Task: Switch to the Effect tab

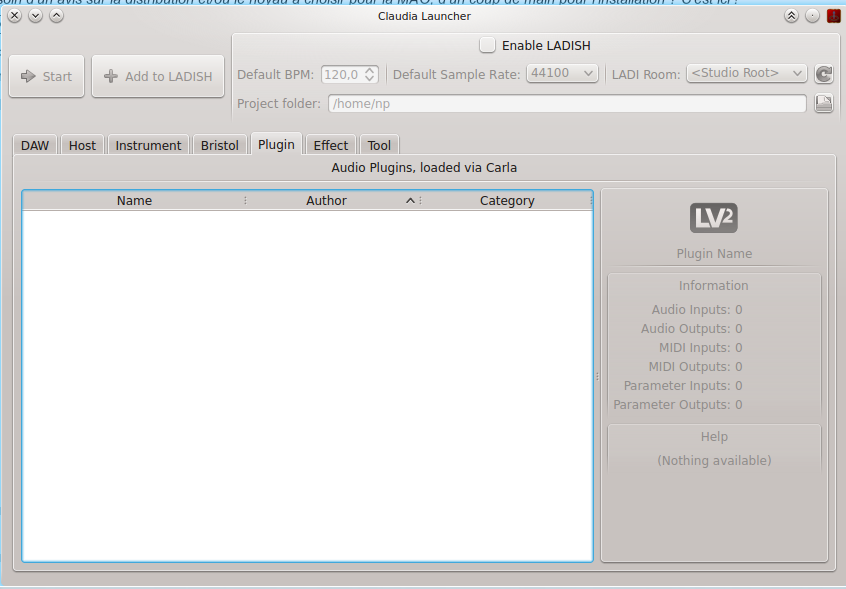Action: point(331,145)
